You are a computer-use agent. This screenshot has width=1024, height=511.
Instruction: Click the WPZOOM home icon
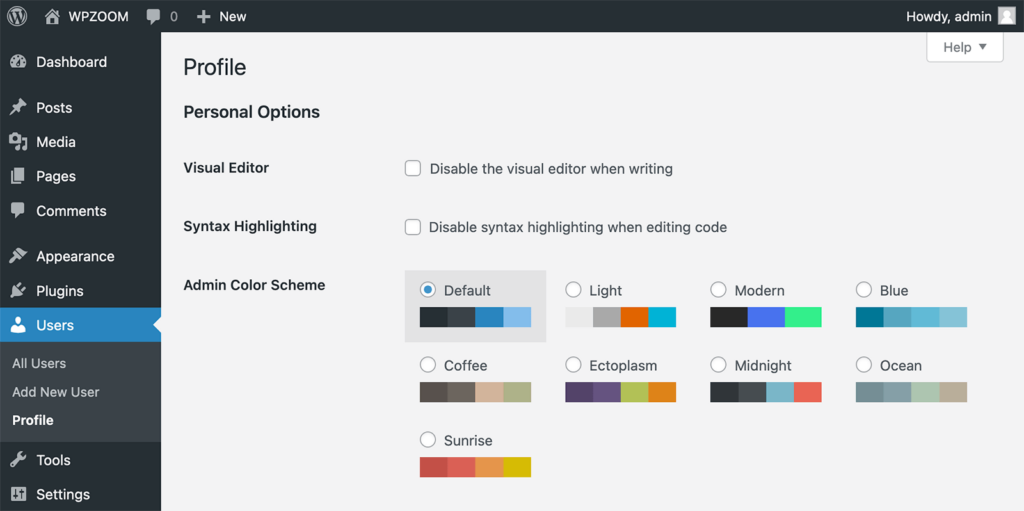point(52,16)
